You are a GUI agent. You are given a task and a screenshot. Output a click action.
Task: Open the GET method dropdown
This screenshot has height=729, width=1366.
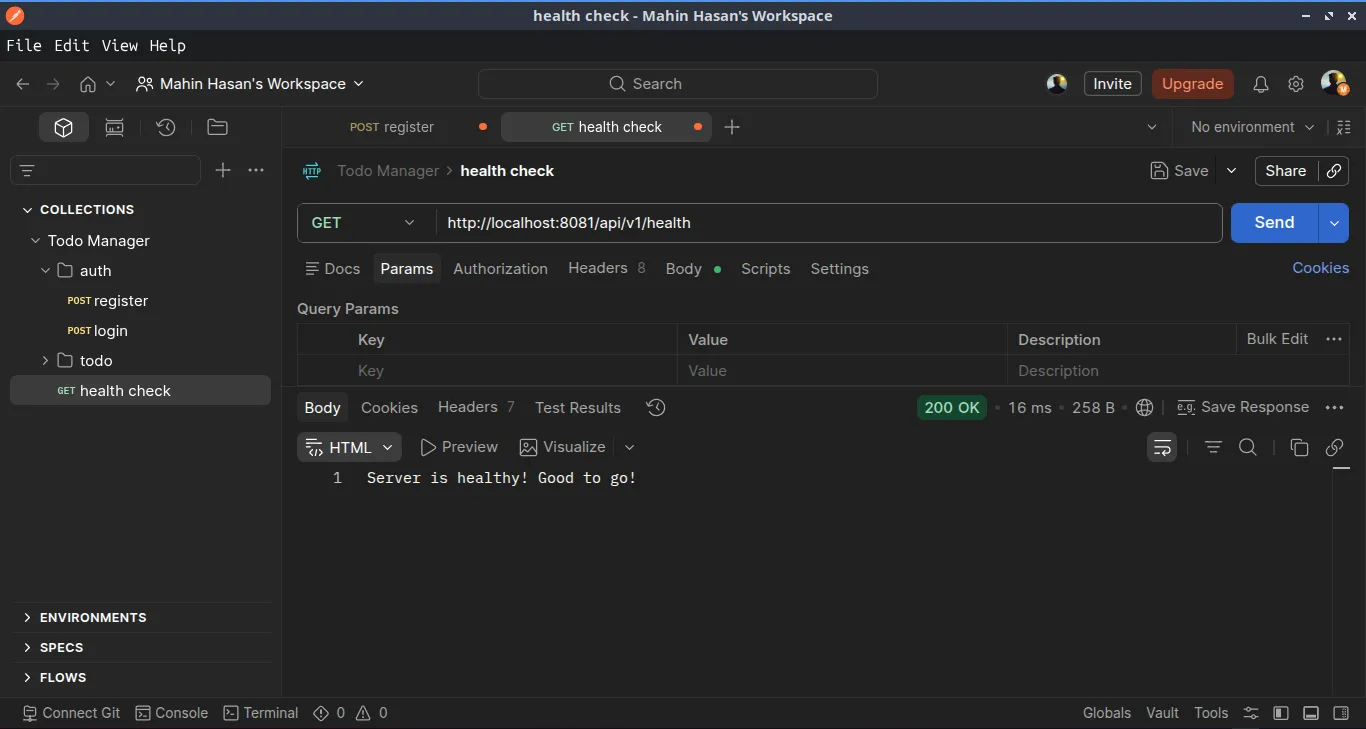(x=365, y=223)
